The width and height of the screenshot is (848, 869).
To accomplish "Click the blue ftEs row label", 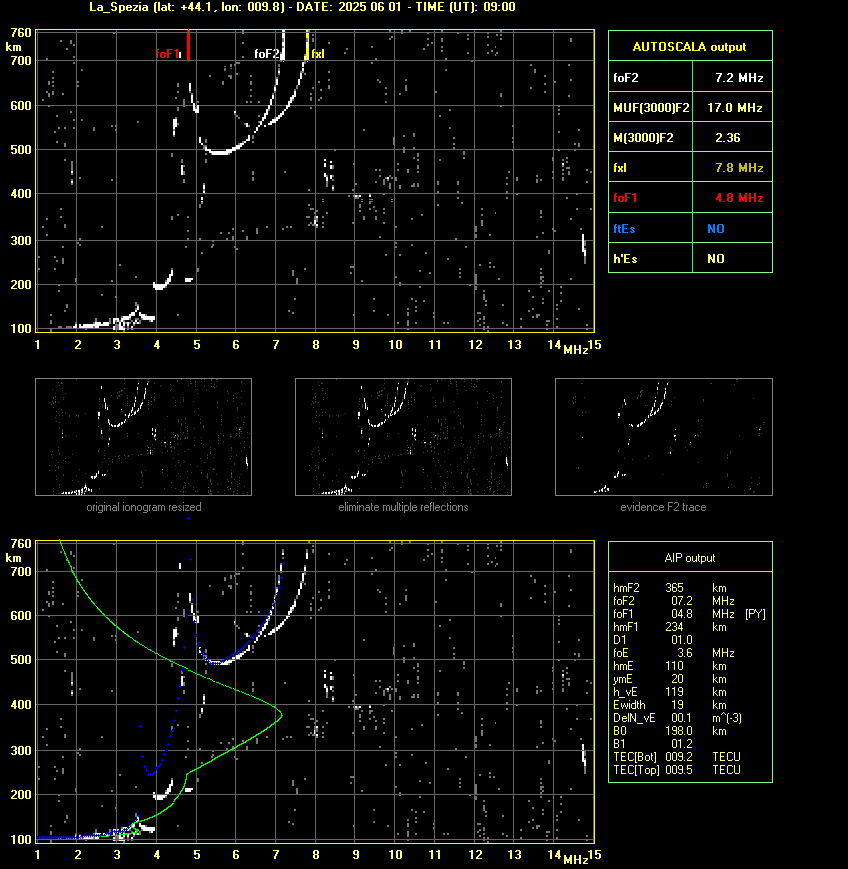I will point(624,229).
